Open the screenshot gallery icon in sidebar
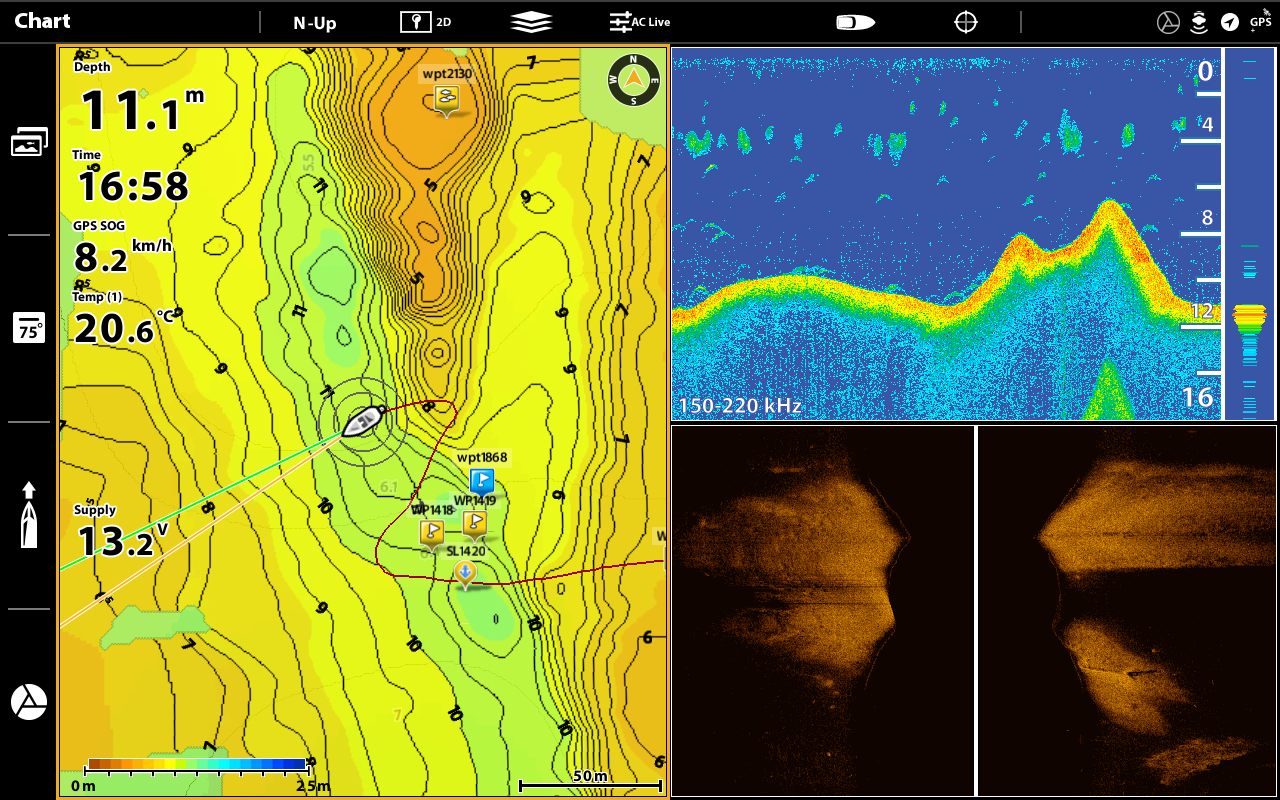Image resolution: width=1280 pixels, height=800 pixels. pos(29,143)
